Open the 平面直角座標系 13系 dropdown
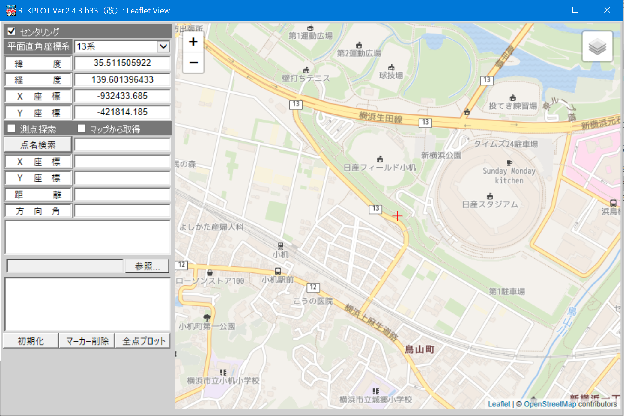 point(163,47)
